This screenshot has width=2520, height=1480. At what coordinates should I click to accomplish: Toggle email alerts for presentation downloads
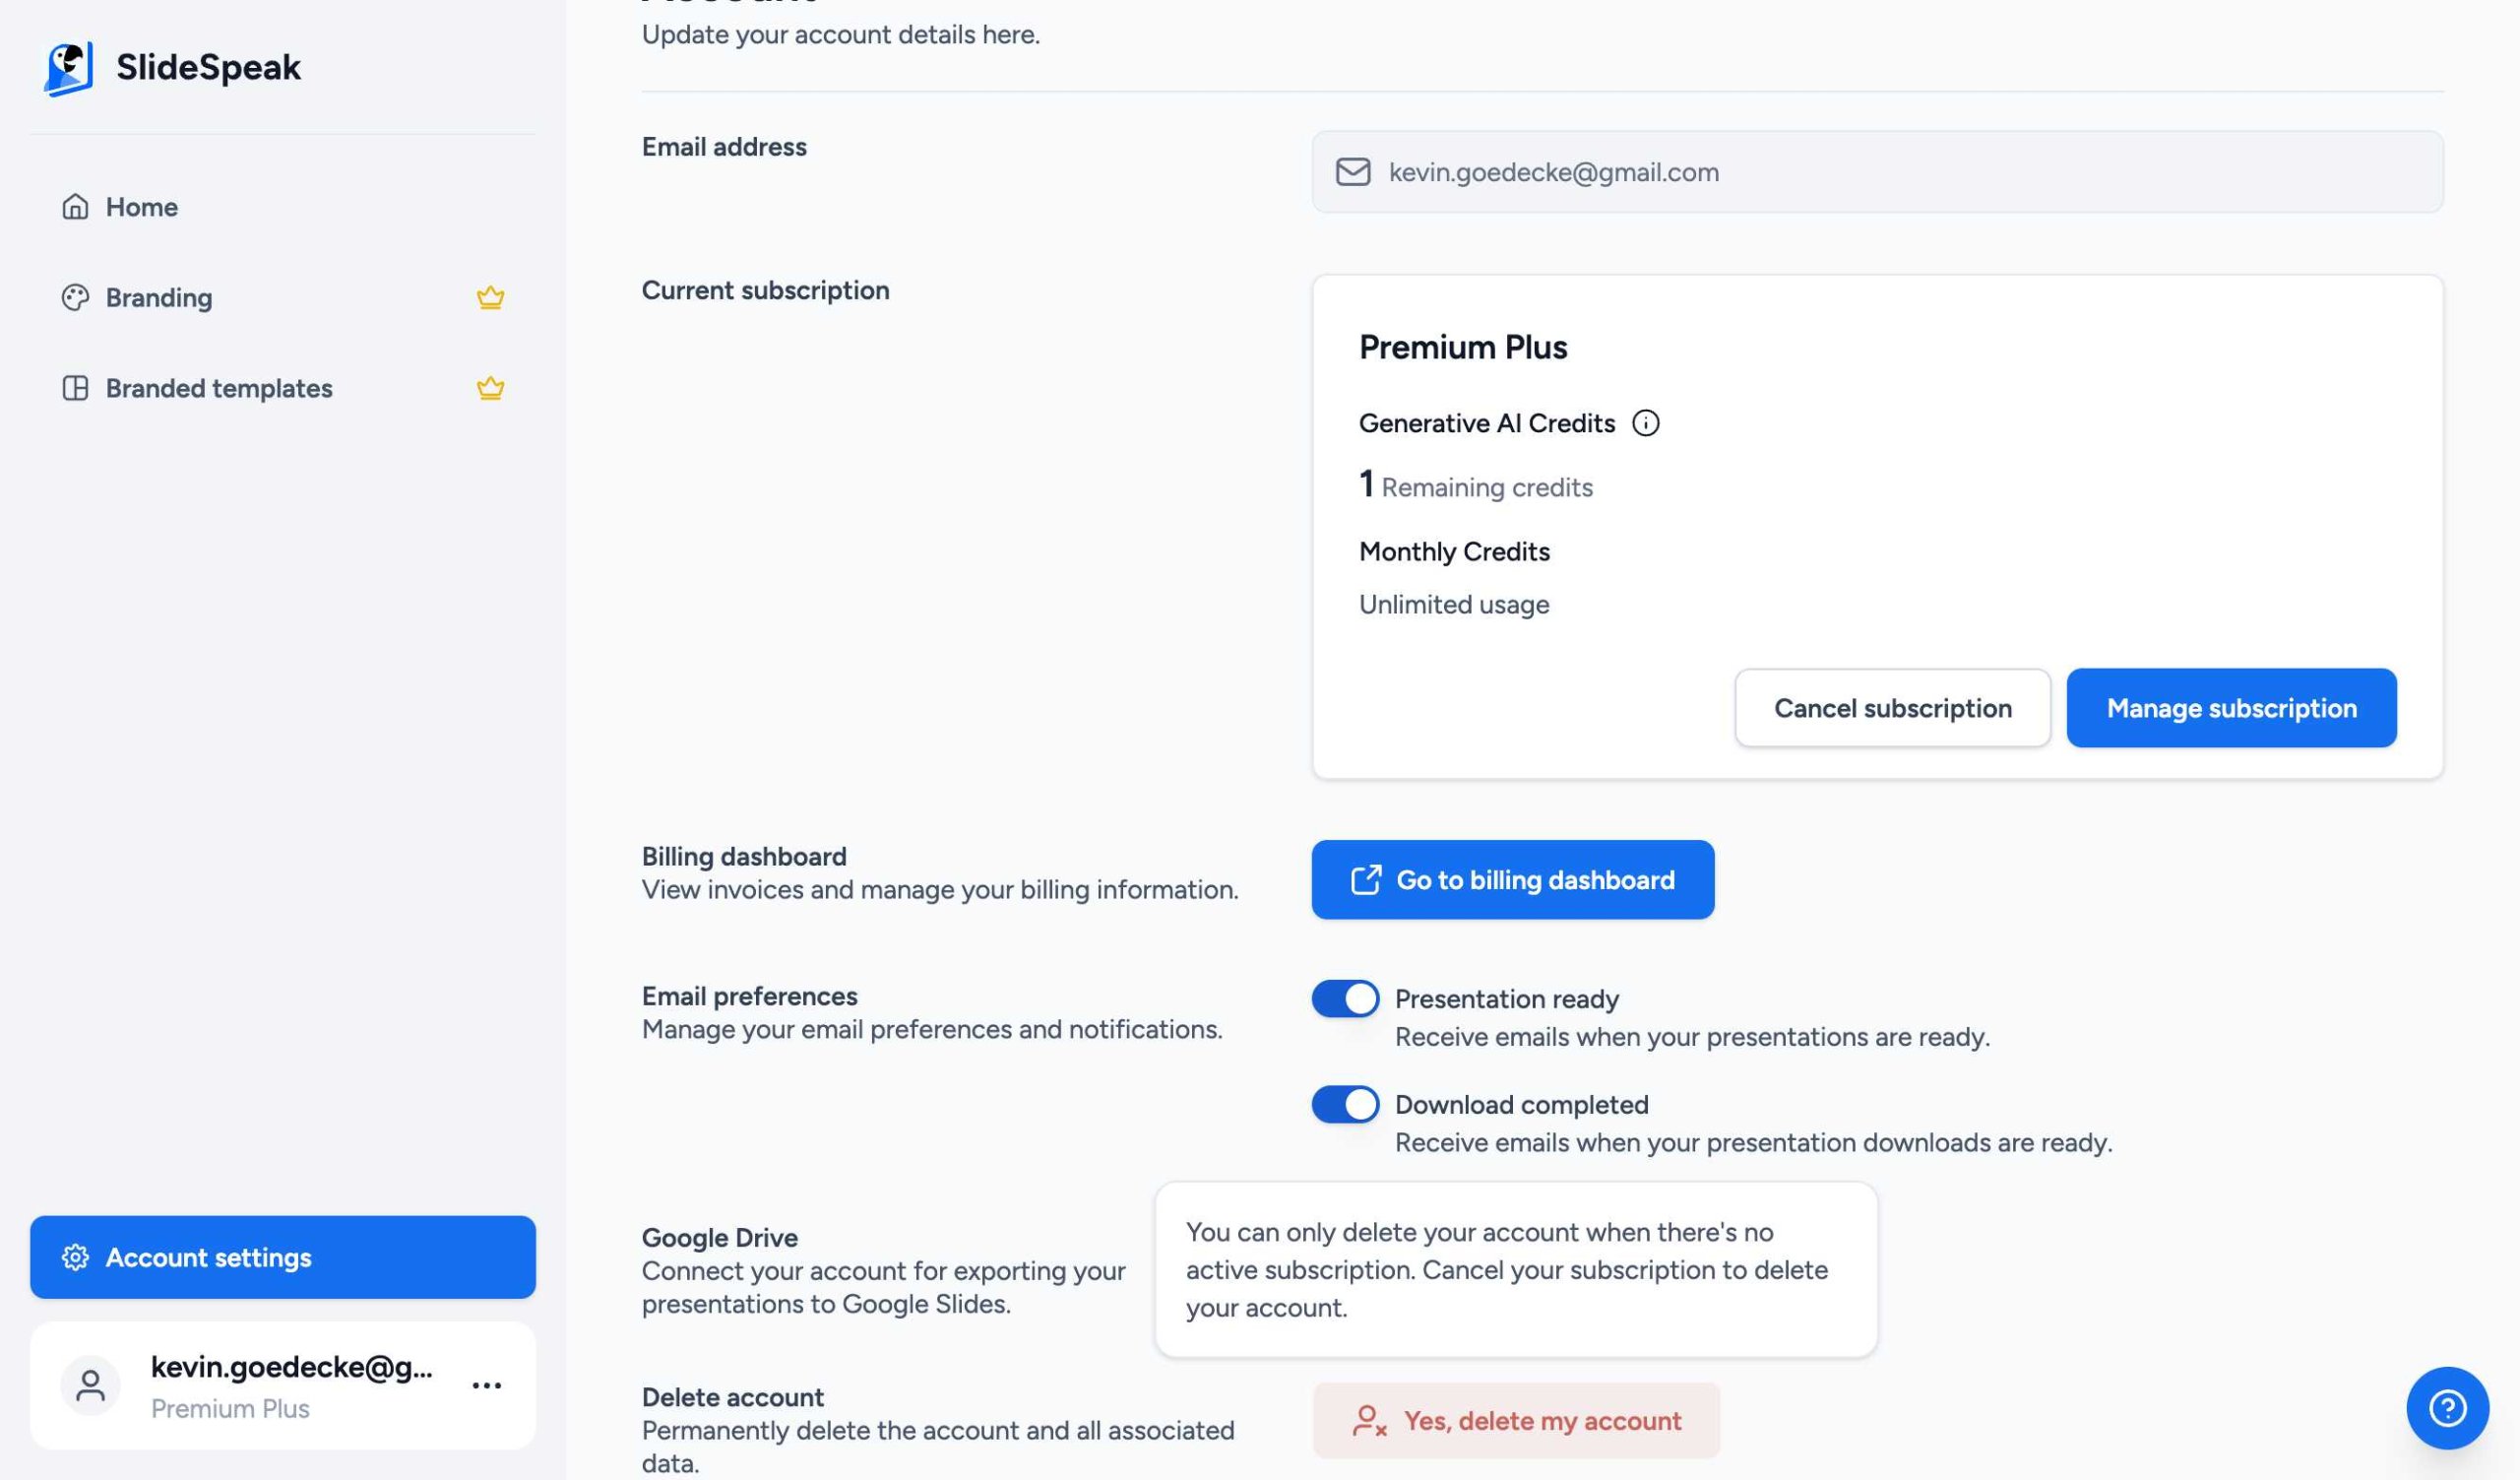1344,1104
